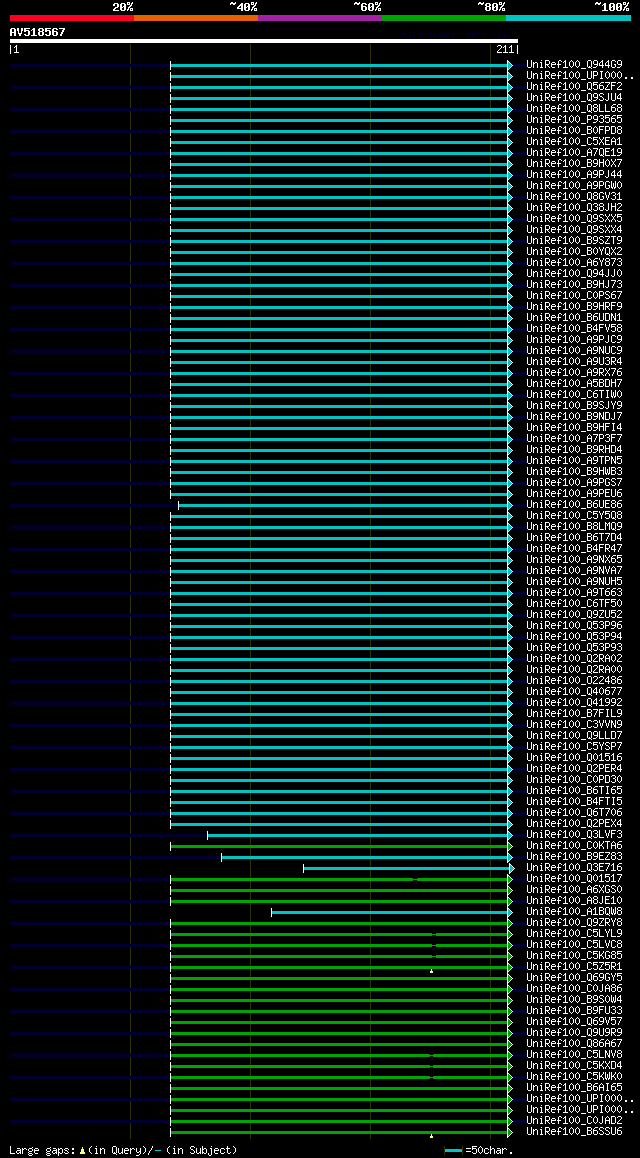Click the 211 end-position marker
The height and width of the screenshot is (1158, 640).
coord(506,49)
